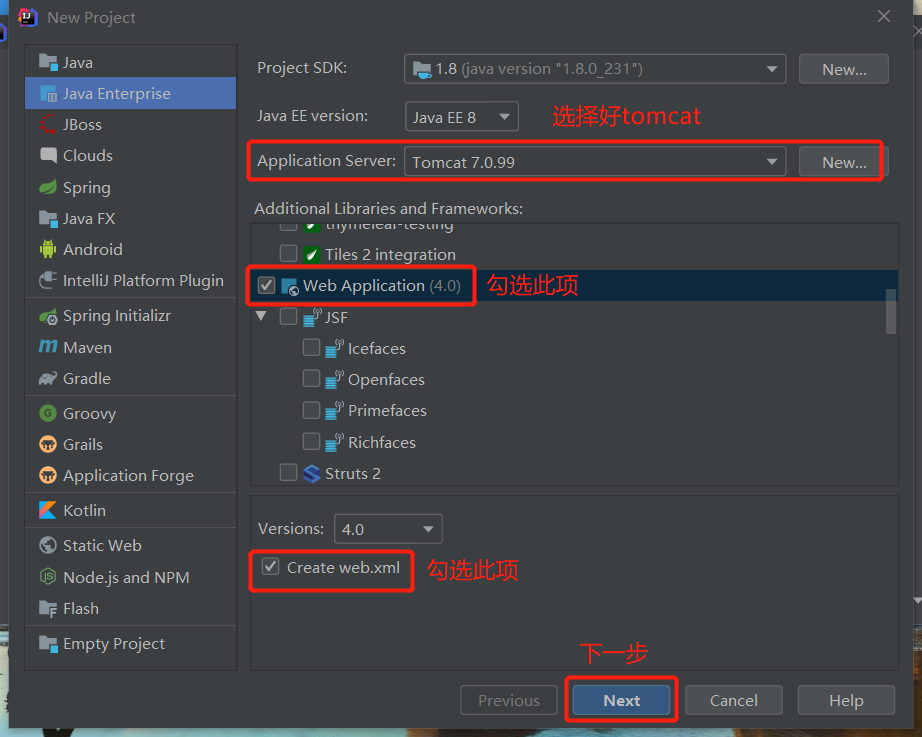Click the Help button
Screen dimensions: 922x737
coord(846,700)
